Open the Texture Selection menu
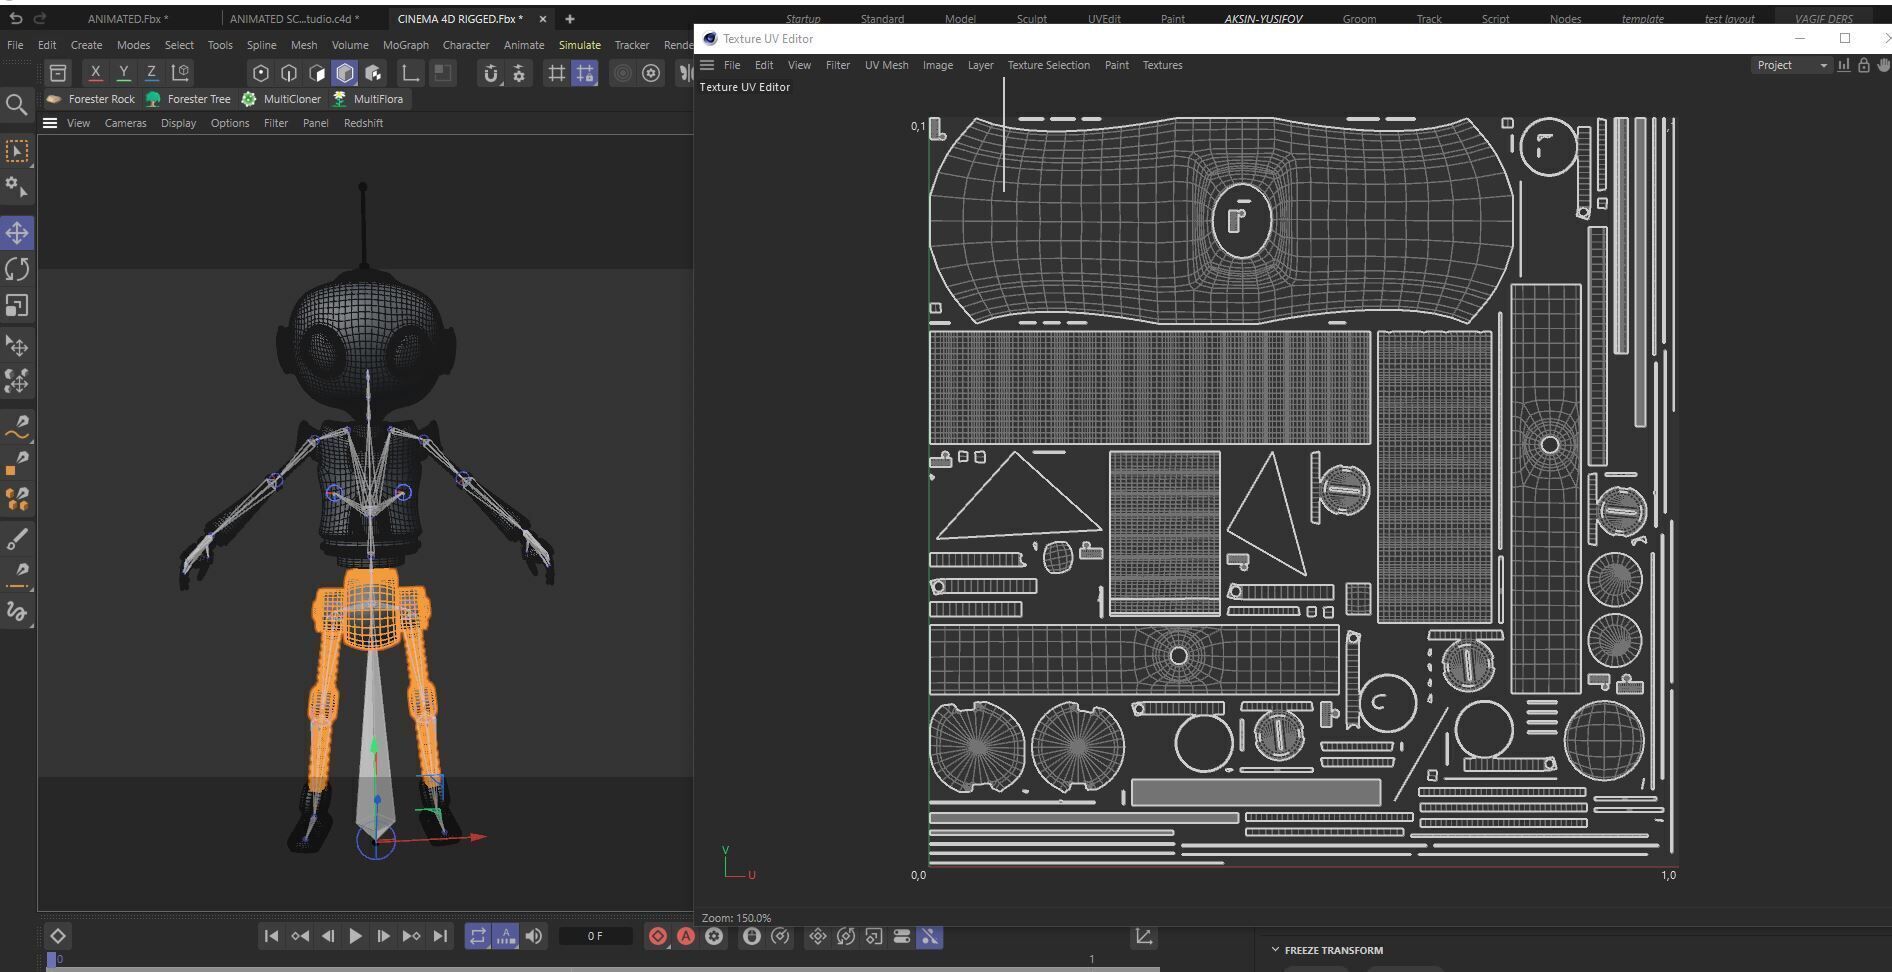 [1048, 65]
